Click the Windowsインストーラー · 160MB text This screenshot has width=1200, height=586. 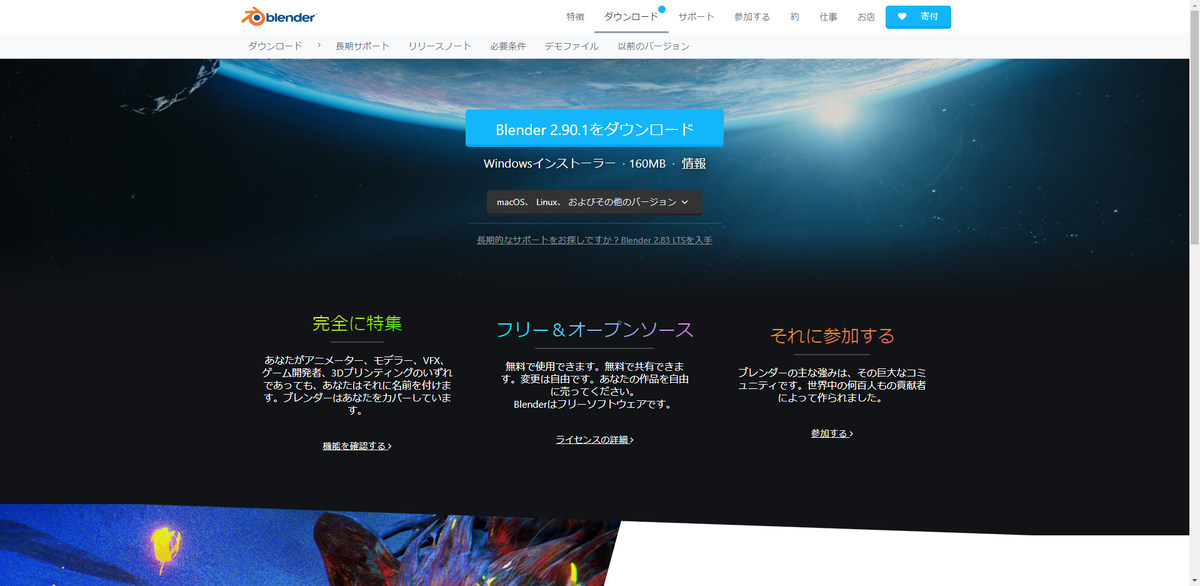pyautogui.click(x=574, y=163)
